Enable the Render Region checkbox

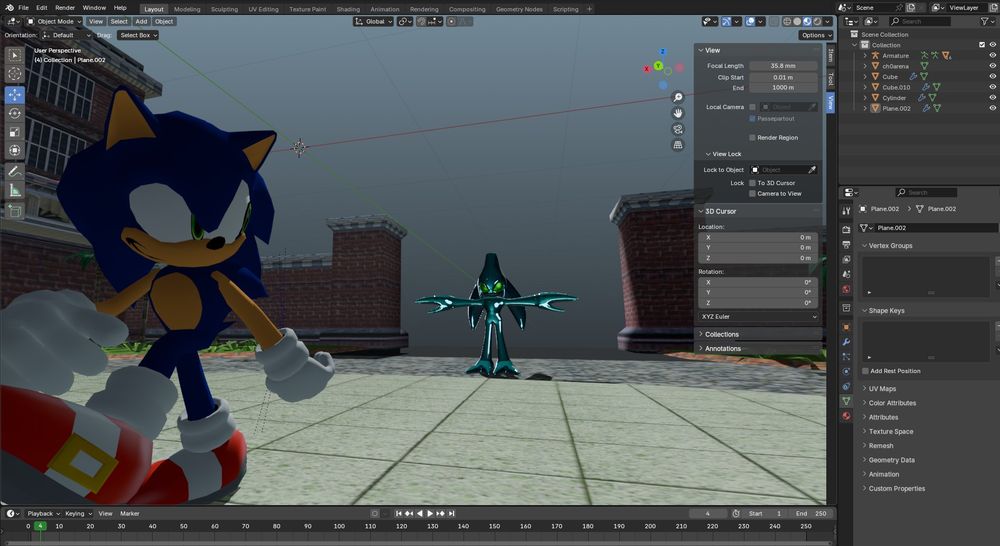pyautogui.click(x=753, y=138)
